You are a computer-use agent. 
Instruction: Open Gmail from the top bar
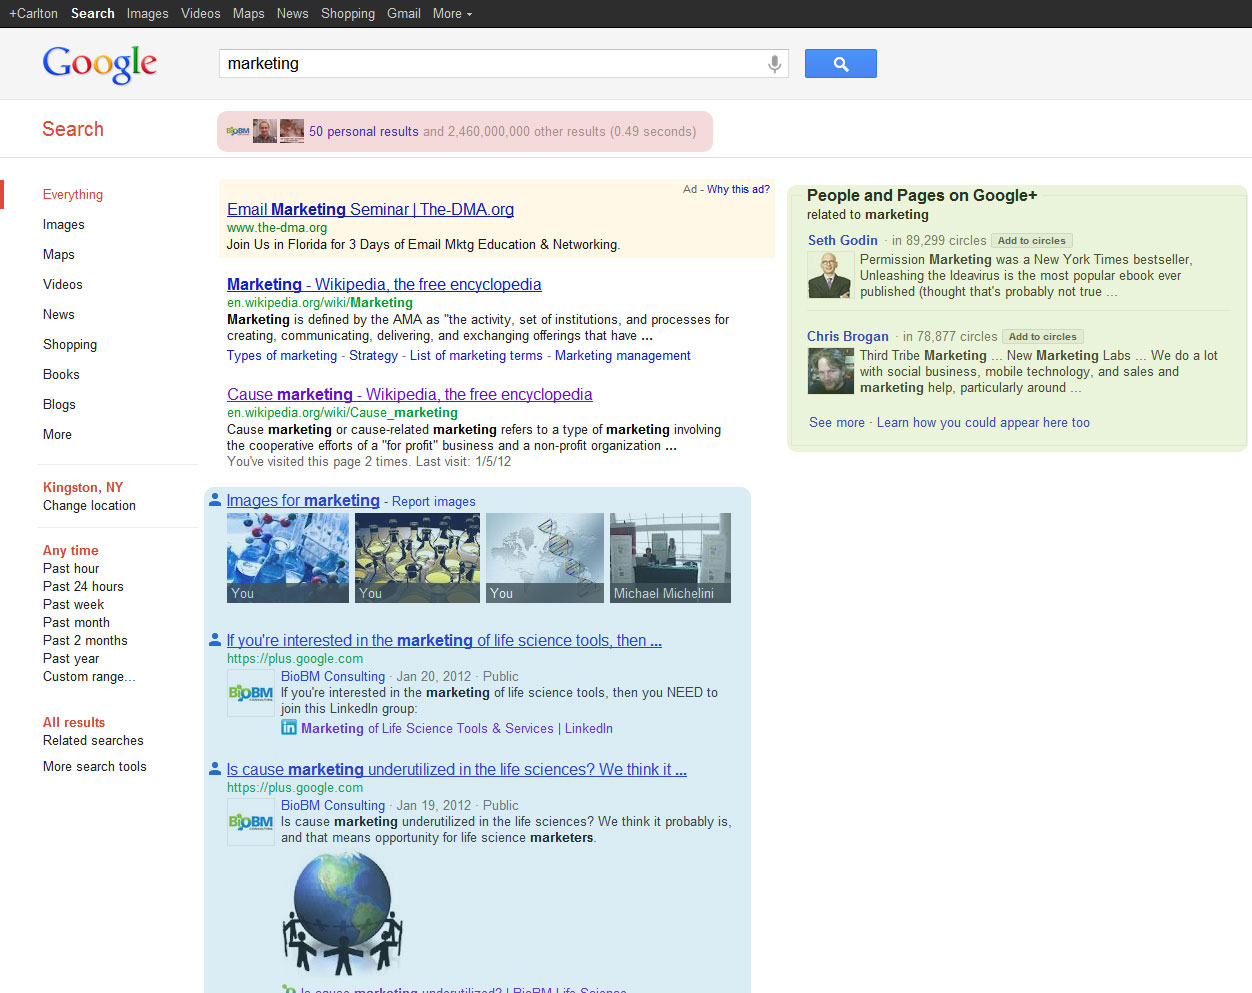coord(403,14)
